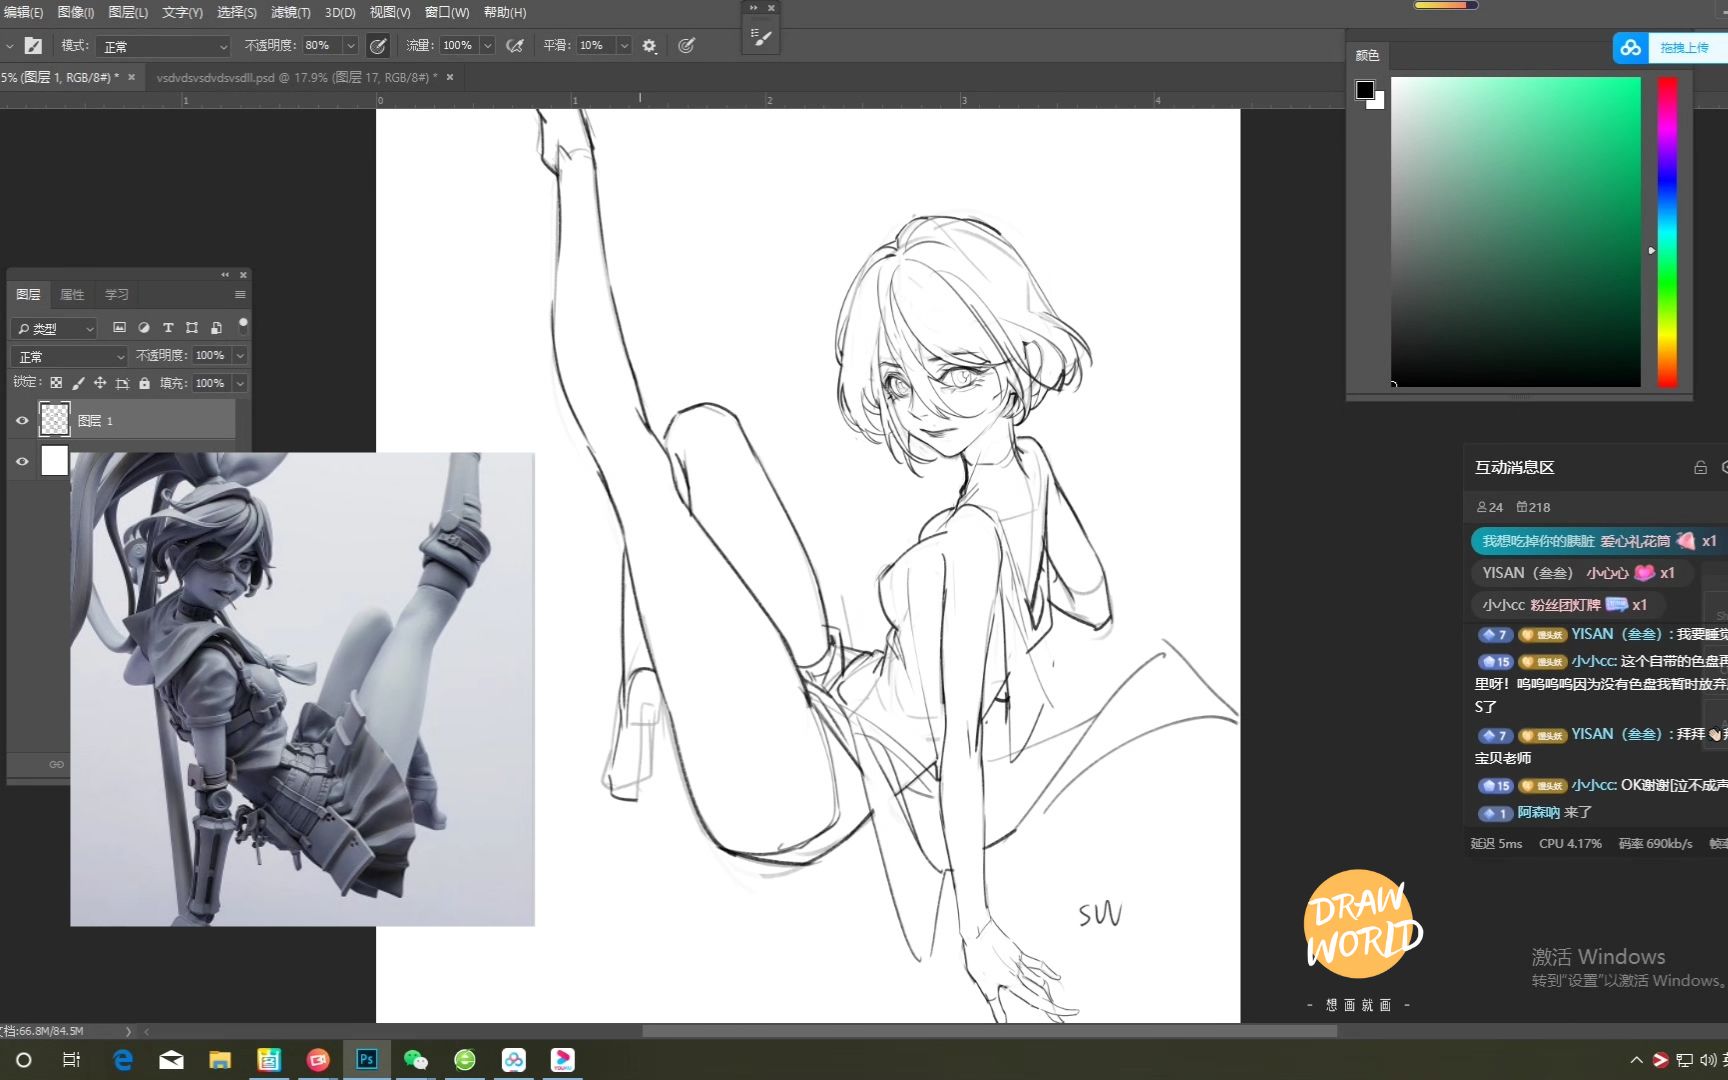
Task: Prevent auto-nesting in artboards lock
Action: (122, 383)
